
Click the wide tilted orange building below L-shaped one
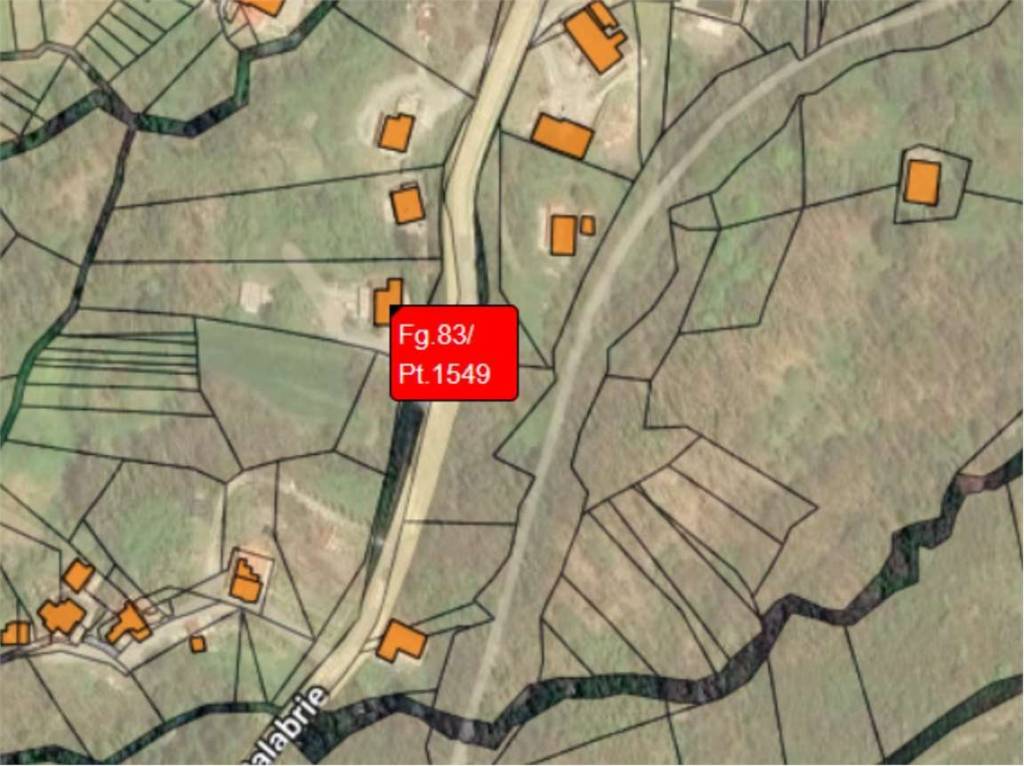(562, 136)
